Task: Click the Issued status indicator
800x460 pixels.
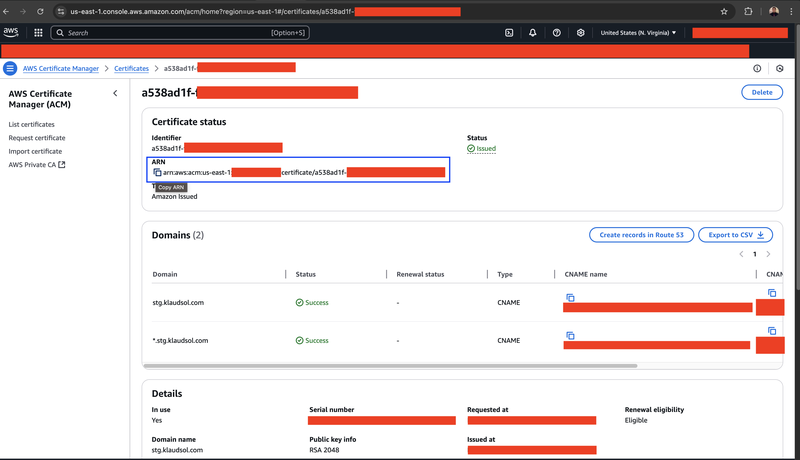Action: pos(482,149)
